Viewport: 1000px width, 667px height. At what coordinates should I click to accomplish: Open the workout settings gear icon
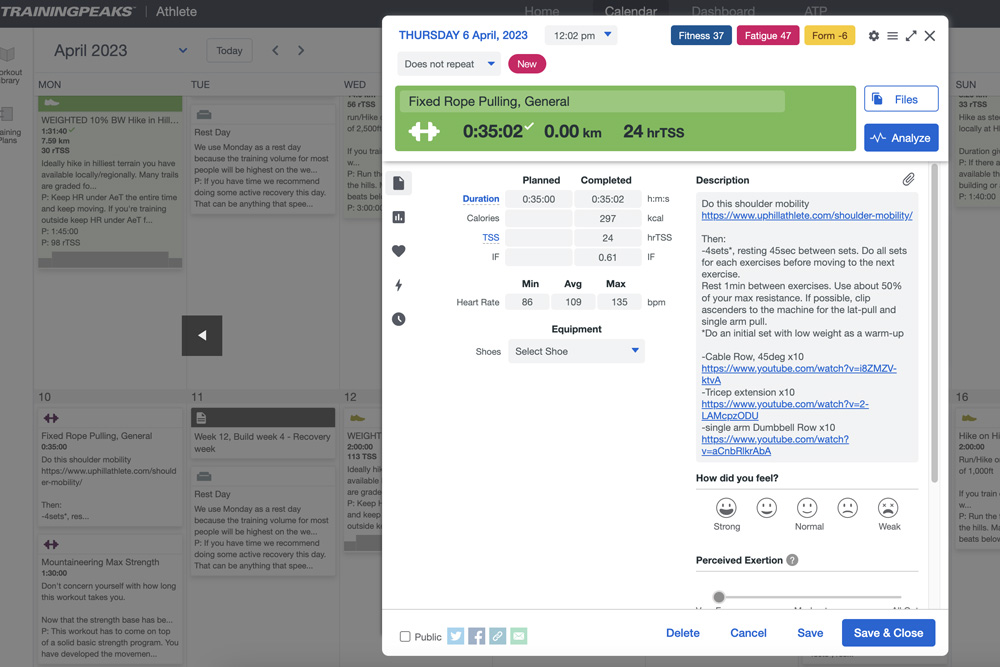874,36
